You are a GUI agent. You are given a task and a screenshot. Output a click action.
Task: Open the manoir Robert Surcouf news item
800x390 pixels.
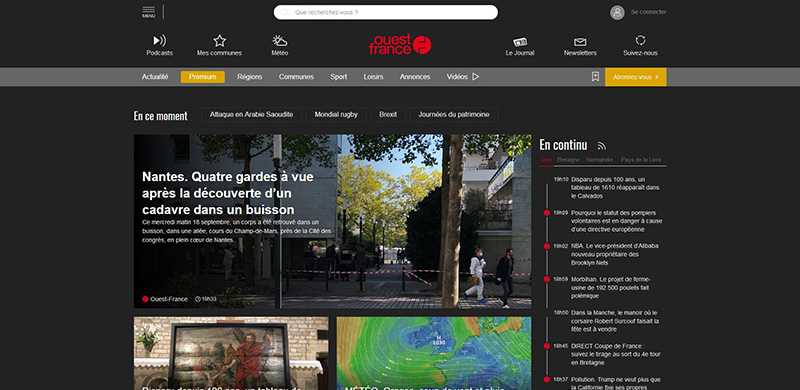[x=615, y=321]
